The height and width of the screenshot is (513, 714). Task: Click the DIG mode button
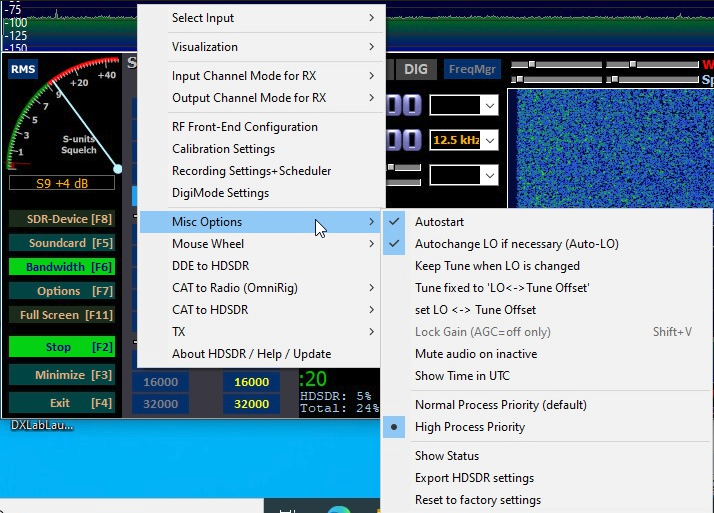(416, 69)
